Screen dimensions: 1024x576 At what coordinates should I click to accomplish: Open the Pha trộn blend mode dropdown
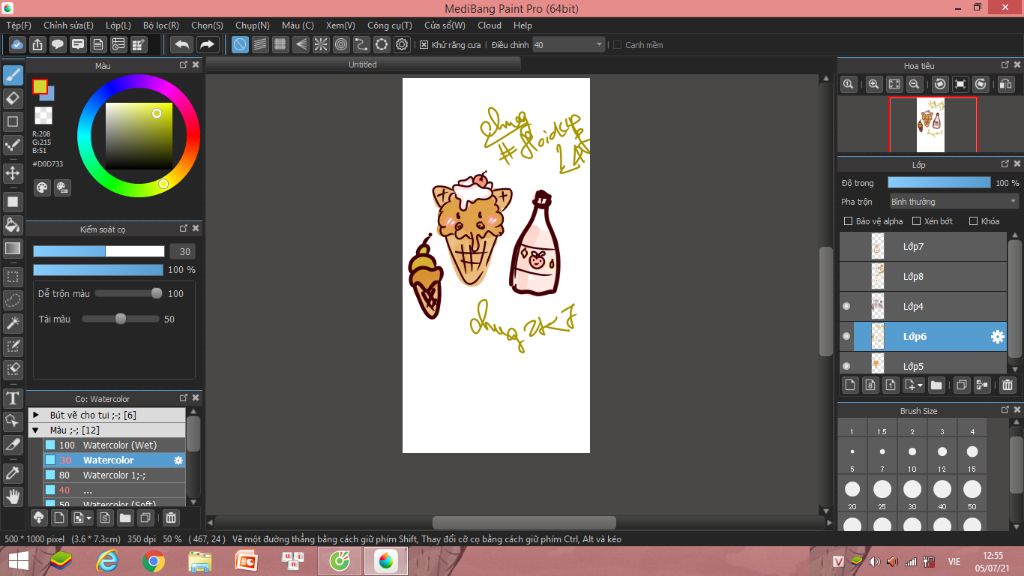click(x=953, y=202)
